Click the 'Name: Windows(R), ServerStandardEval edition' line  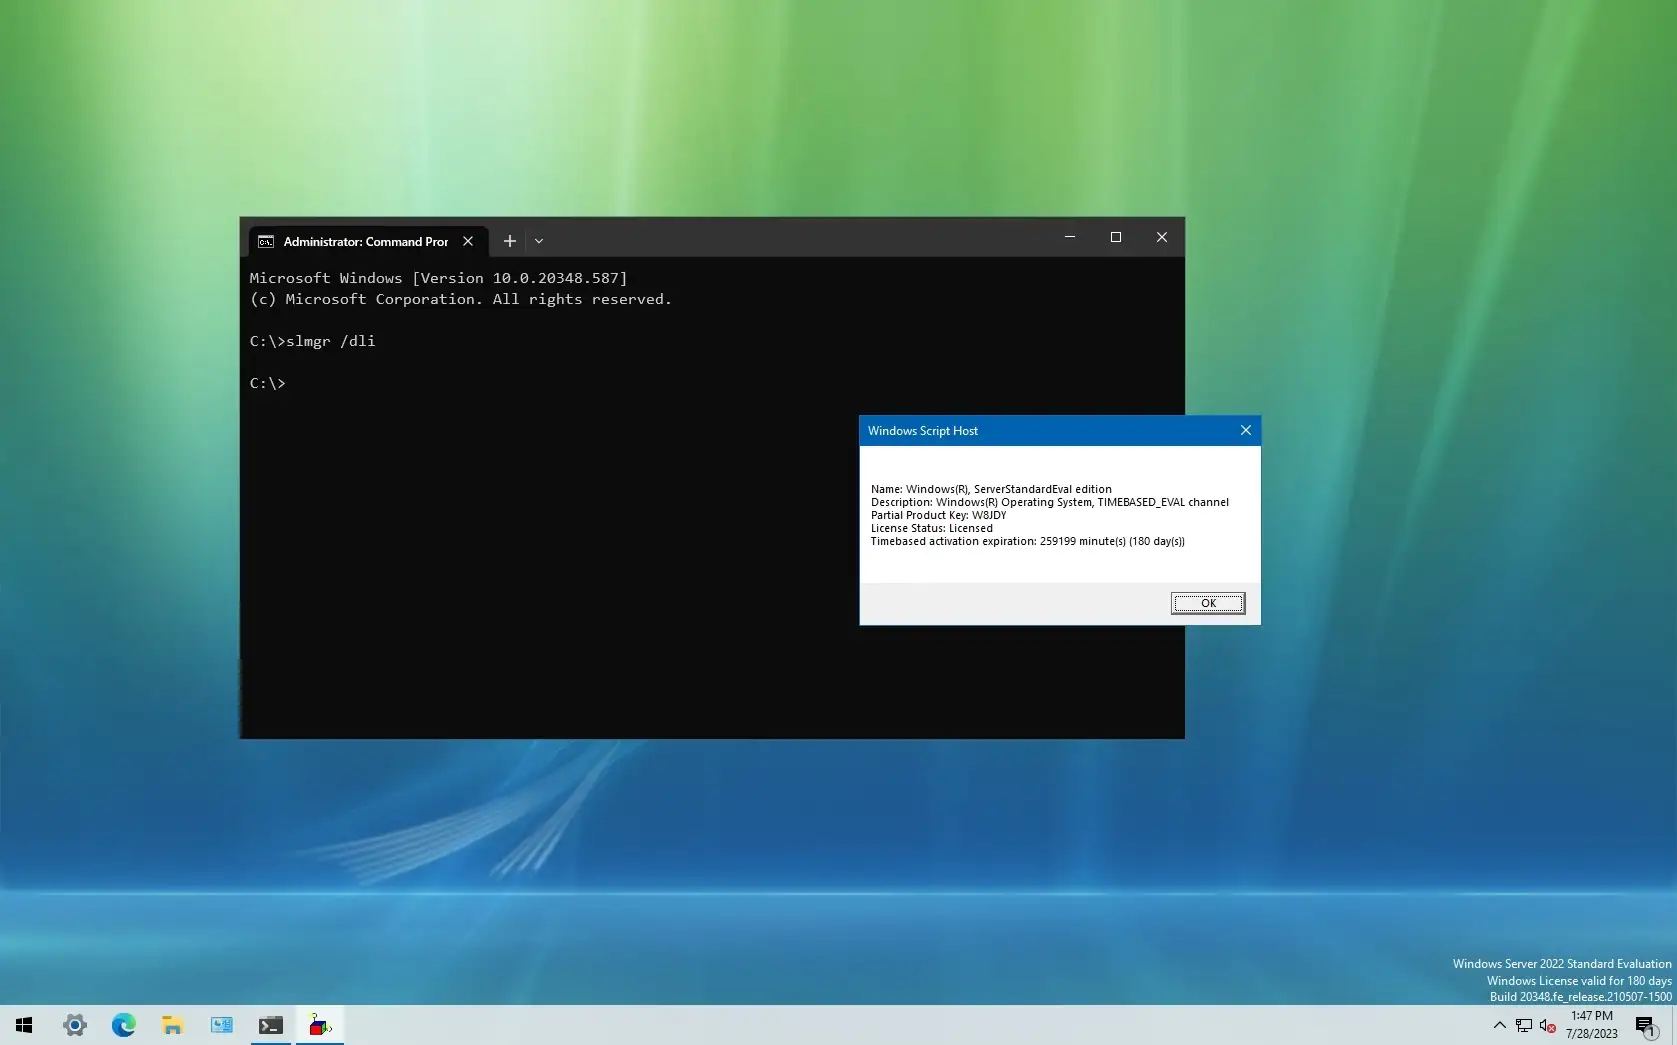point(991,489)
